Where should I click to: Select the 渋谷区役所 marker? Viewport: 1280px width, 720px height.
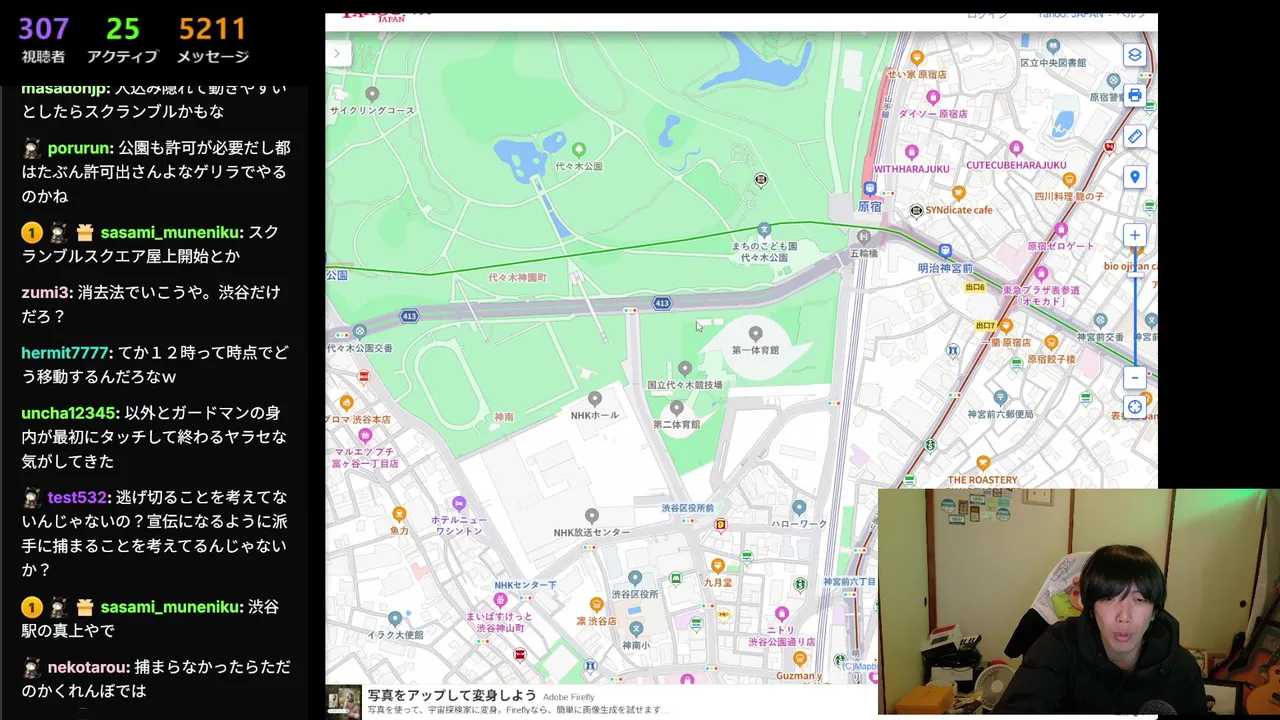click(634, 578)
